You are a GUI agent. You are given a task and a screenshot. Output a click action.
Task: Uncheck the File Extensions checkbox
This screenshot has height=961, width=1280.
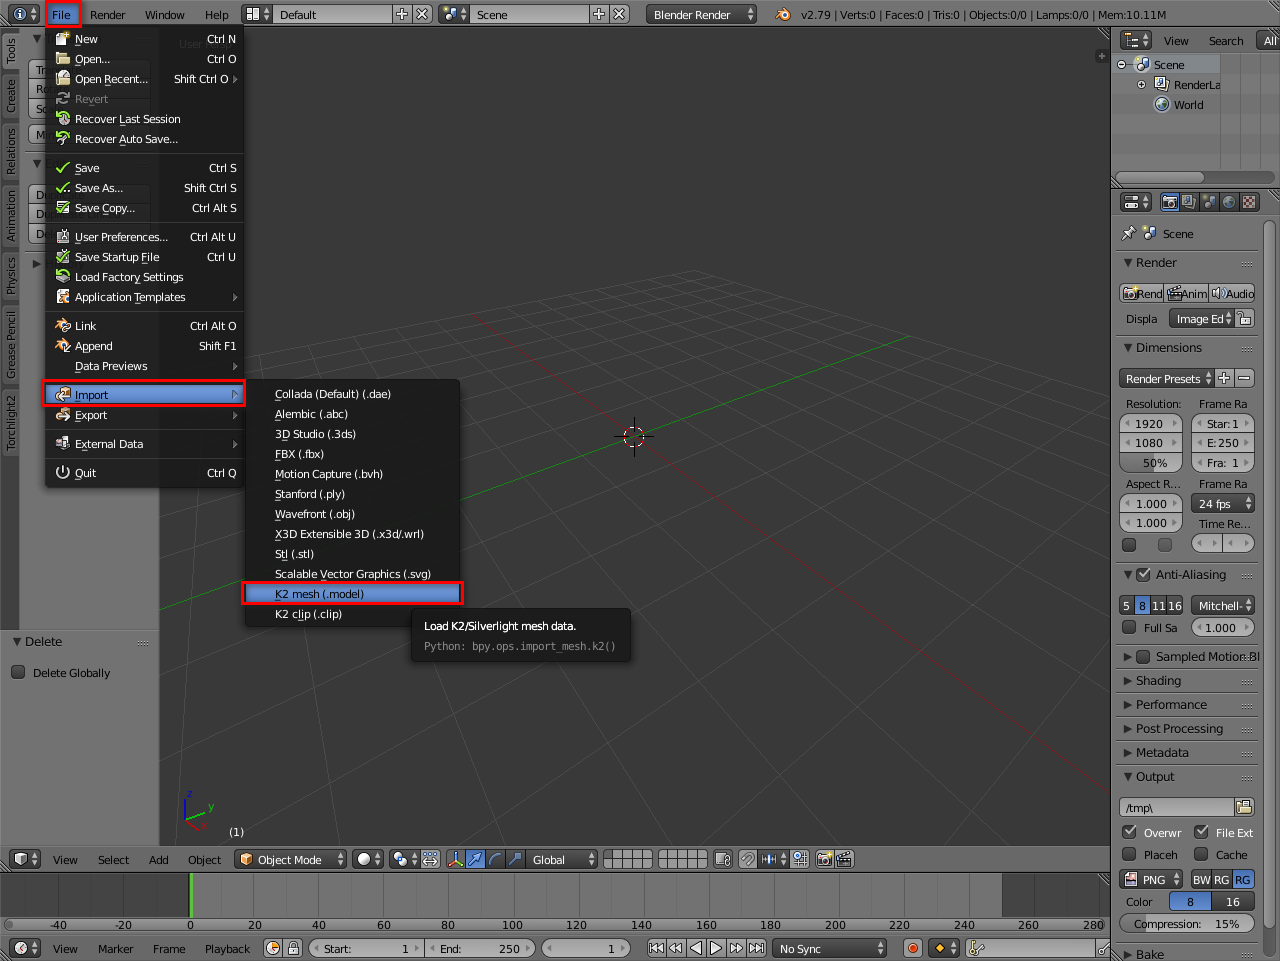[1201, 832]
